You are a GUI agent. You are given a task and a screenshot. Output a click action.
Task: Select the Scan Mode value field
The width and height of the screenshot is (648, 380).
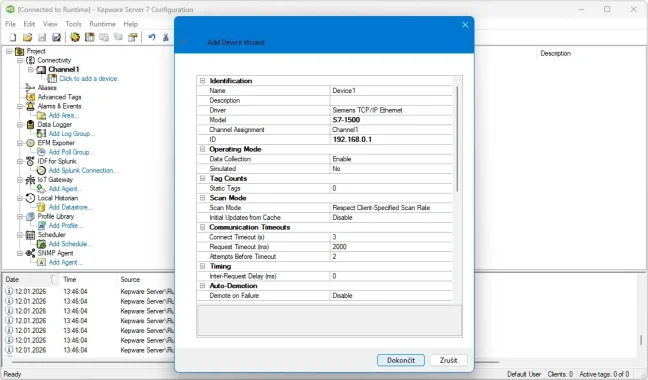391,208
